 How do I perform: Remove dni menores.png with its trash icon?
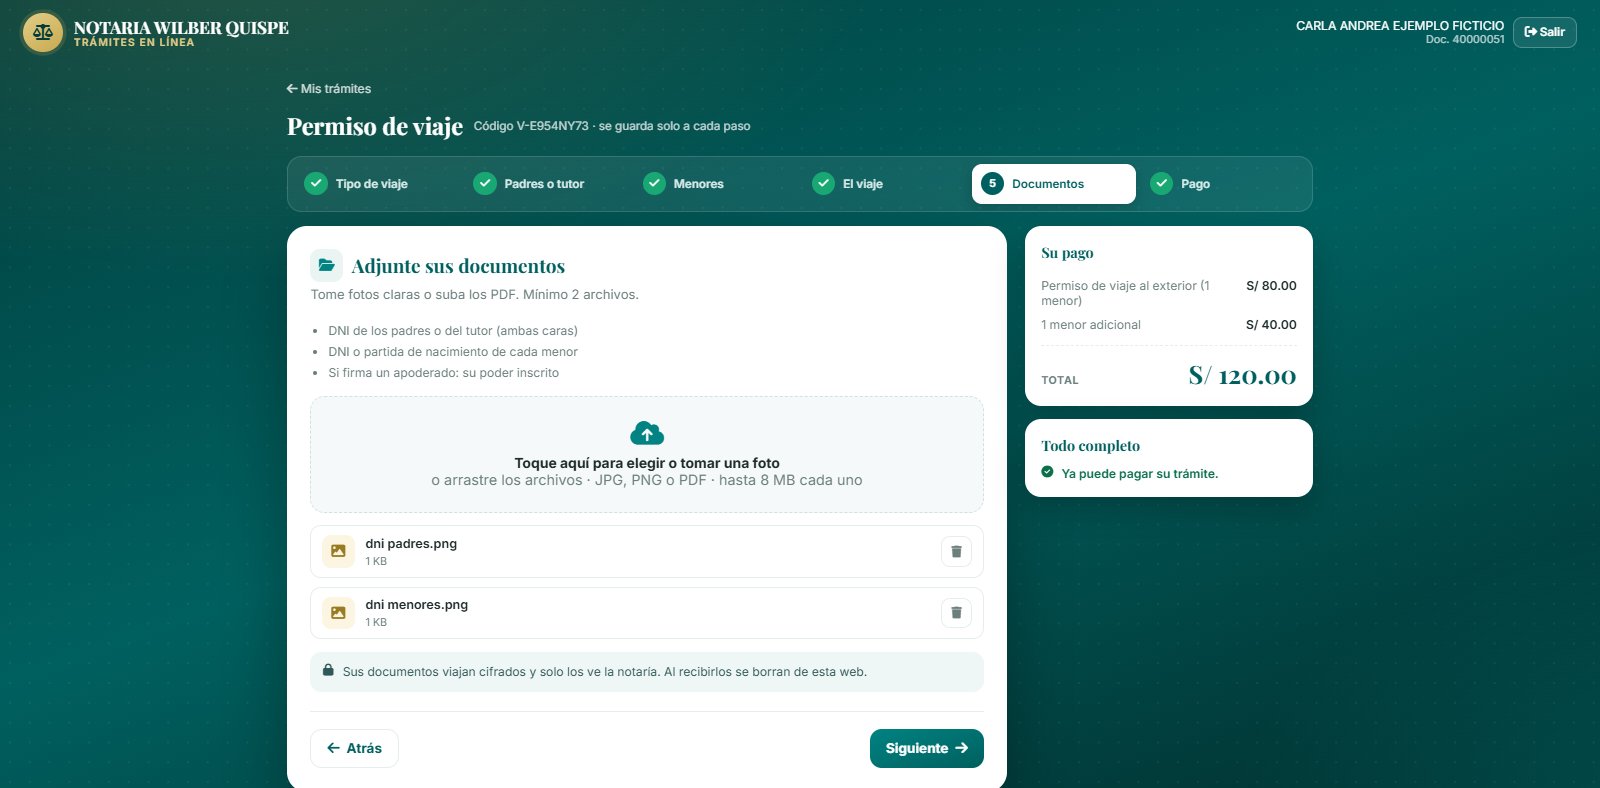[956, 612]
